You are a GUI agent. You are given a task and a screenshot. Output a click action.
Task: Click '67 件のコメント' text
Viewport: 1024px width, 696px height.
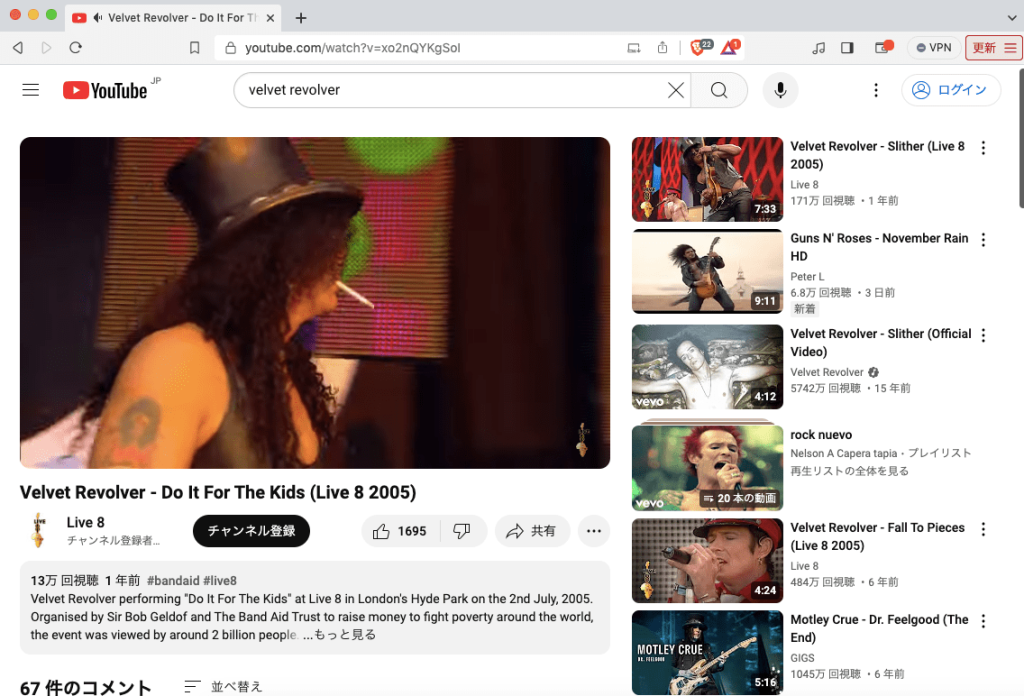pyautogui.click(x=86, y=688)
